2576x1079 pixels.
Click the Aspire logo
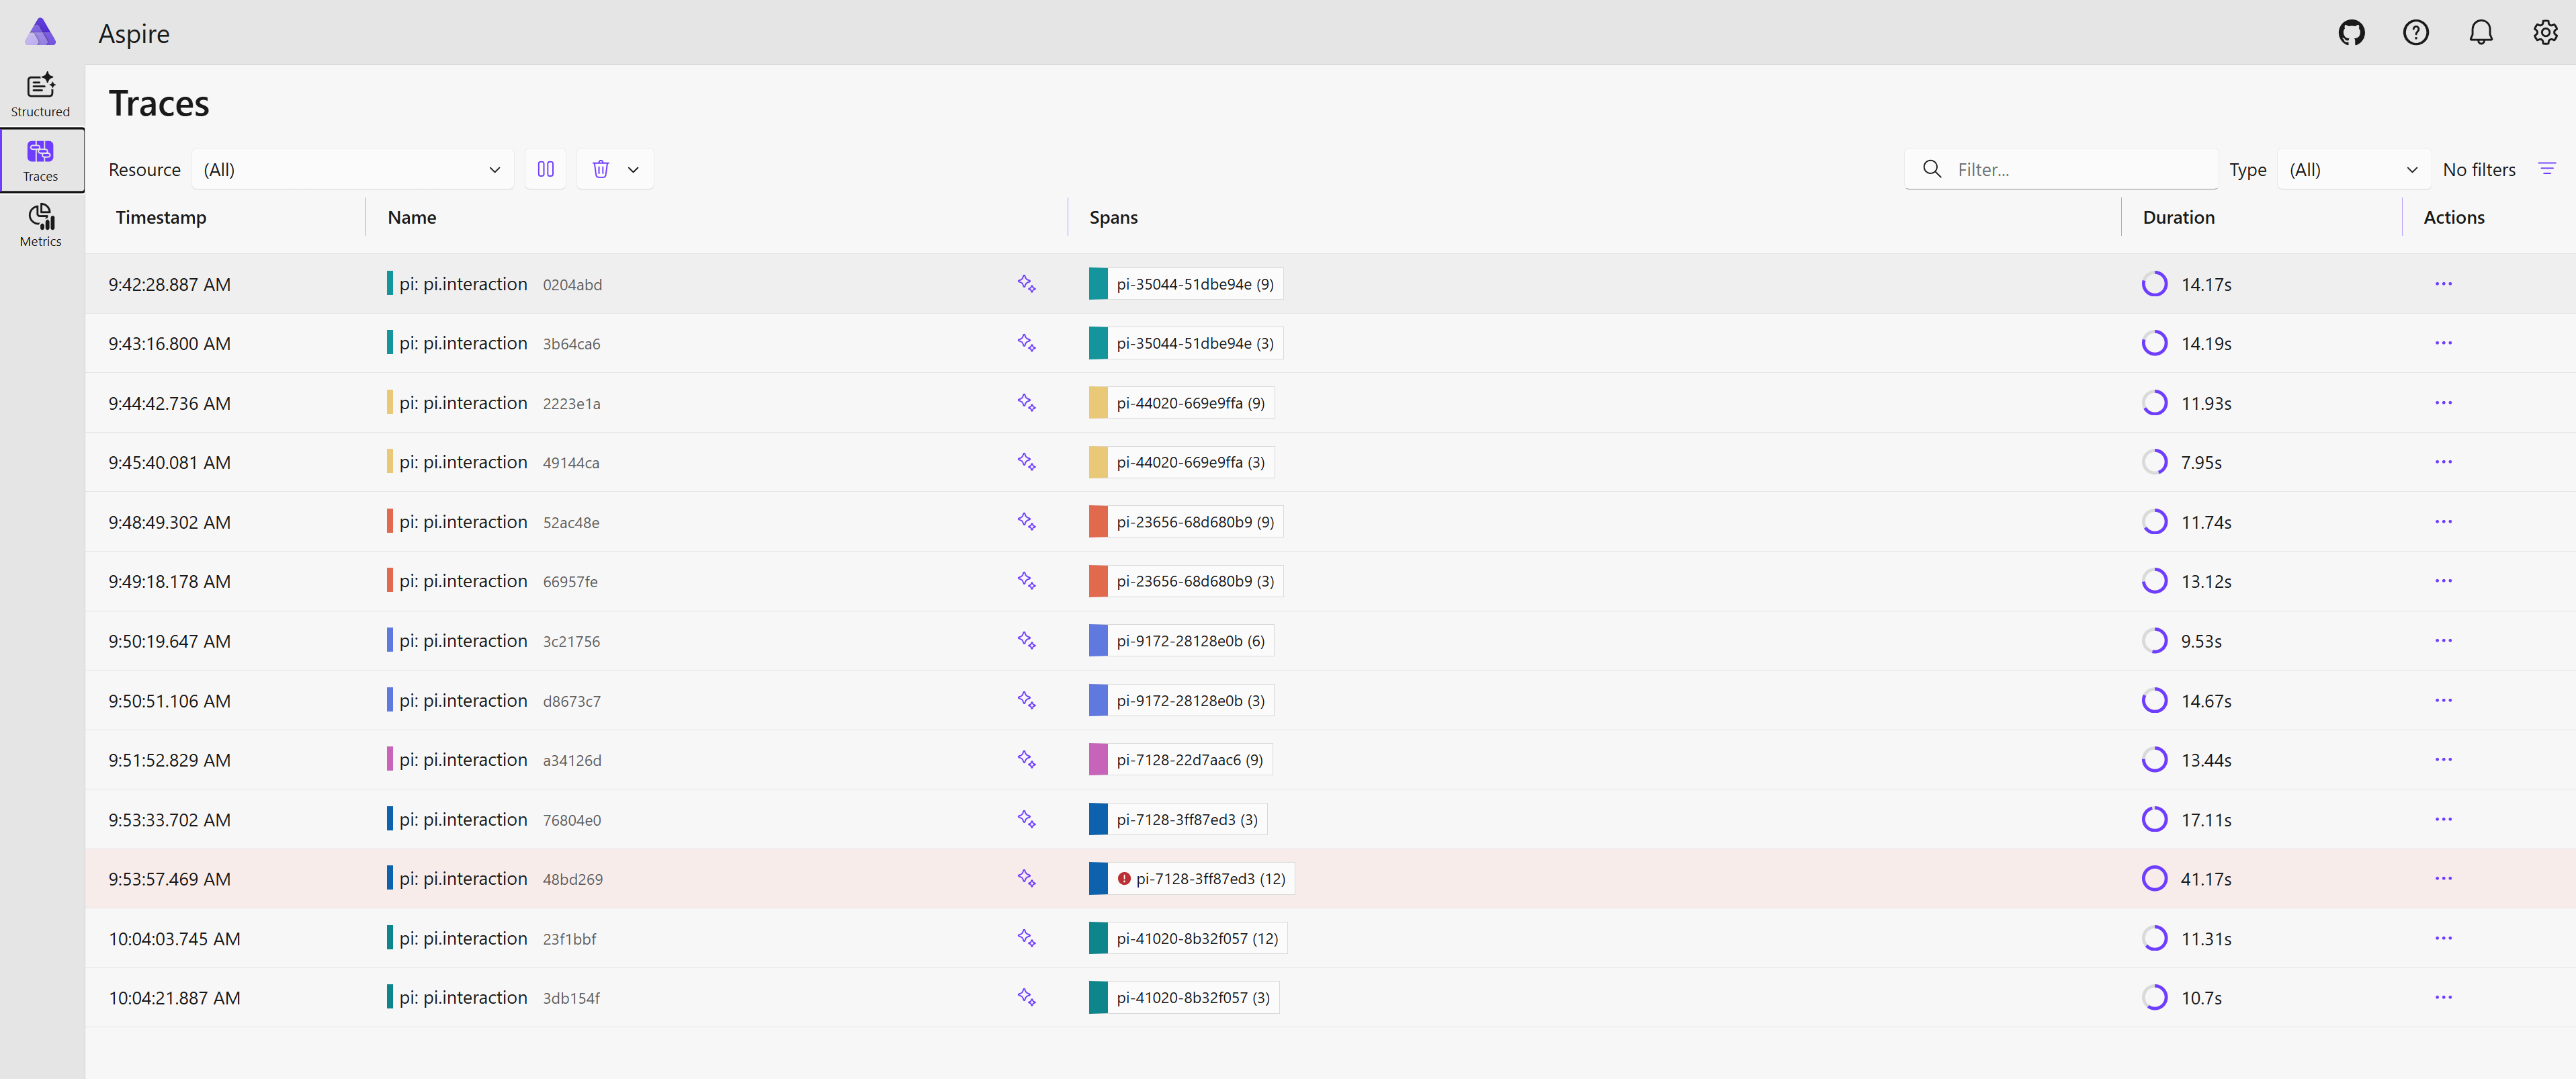[40, 32]
